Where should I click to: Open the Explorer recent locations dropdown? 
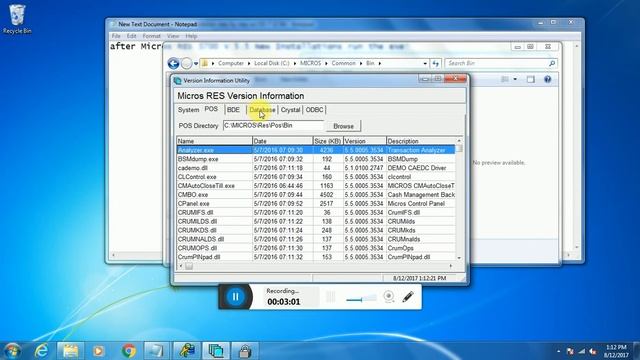(x=196, y=64)
